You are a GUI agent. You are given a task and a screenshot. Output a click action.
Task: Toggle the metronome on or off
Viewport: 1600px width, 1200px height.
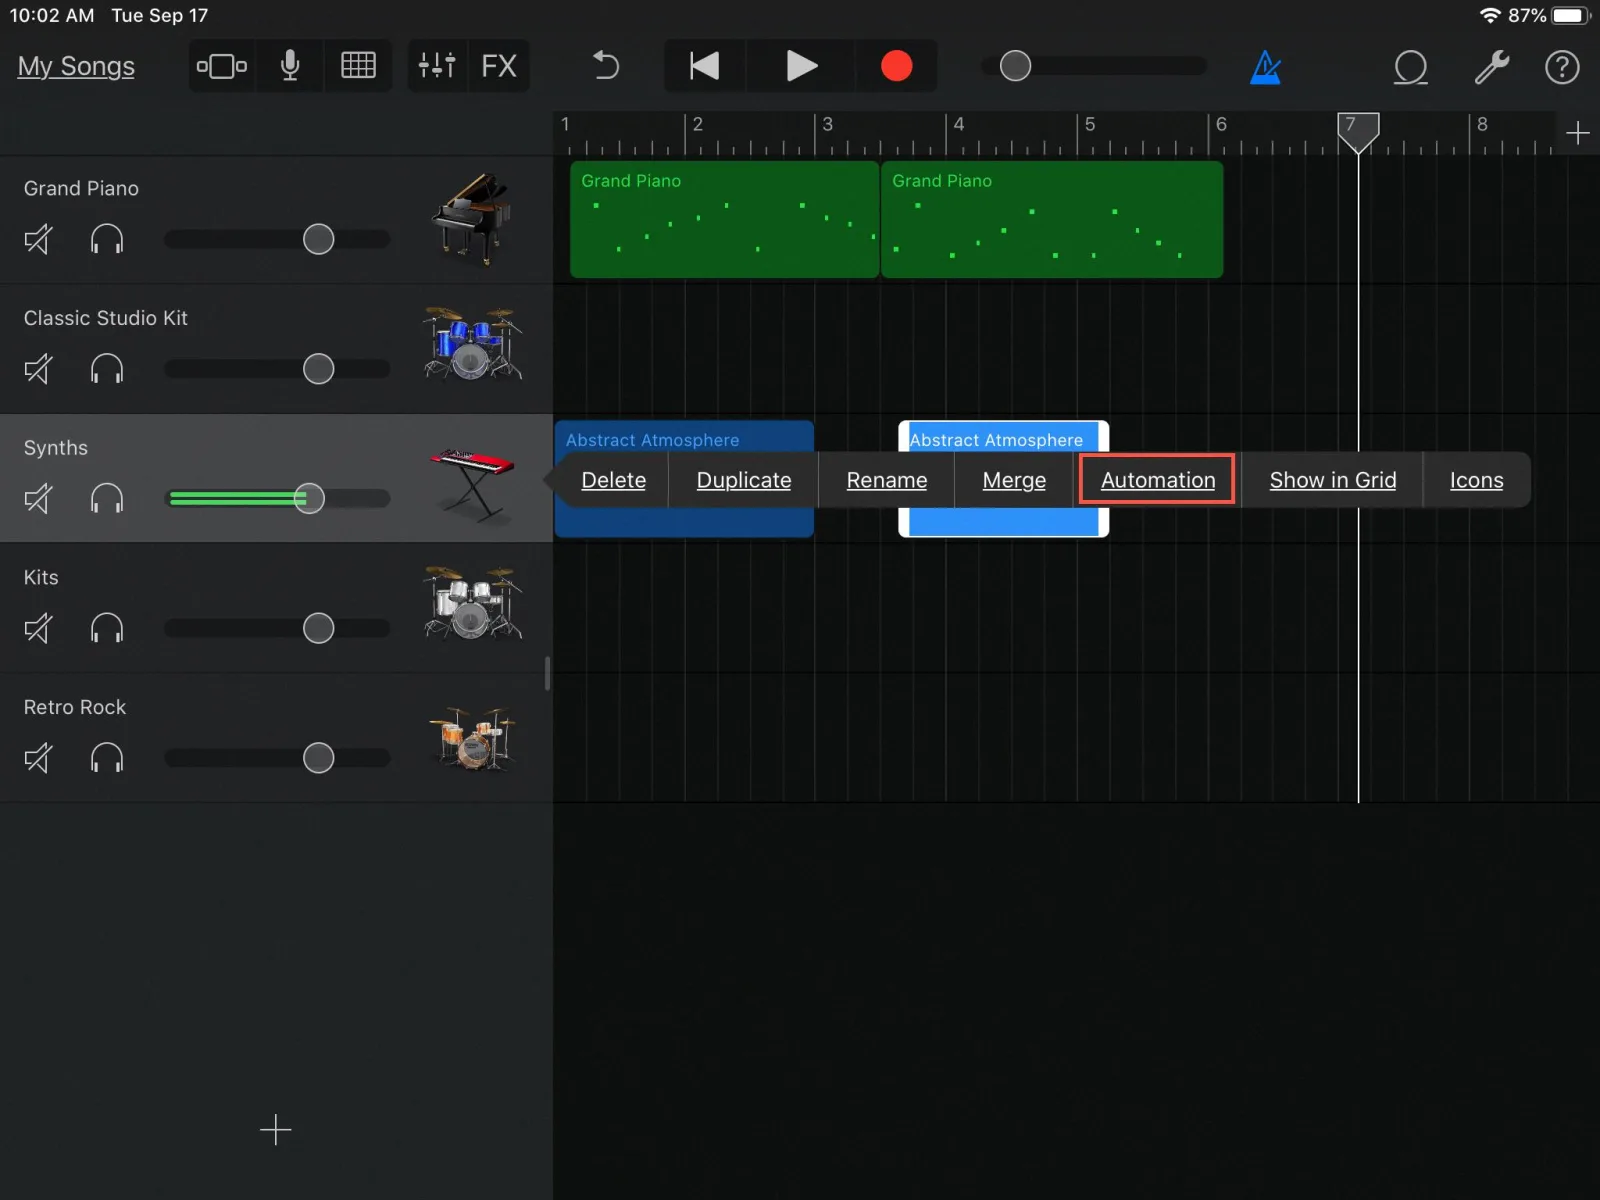1266,66
